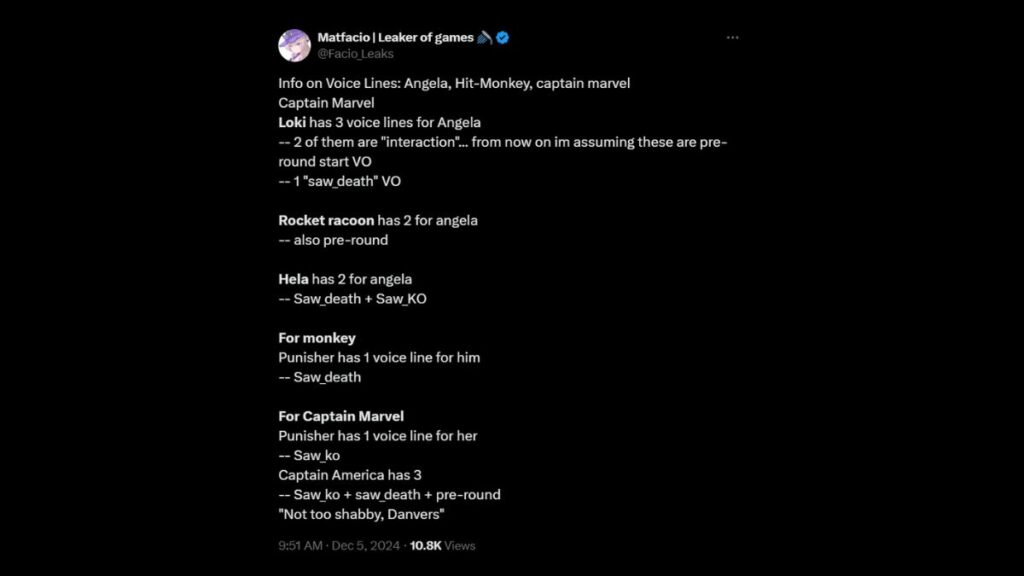Click the @Facio_Leaks handle
This screenshot has width=1024, height=576.
coord(355,54)
